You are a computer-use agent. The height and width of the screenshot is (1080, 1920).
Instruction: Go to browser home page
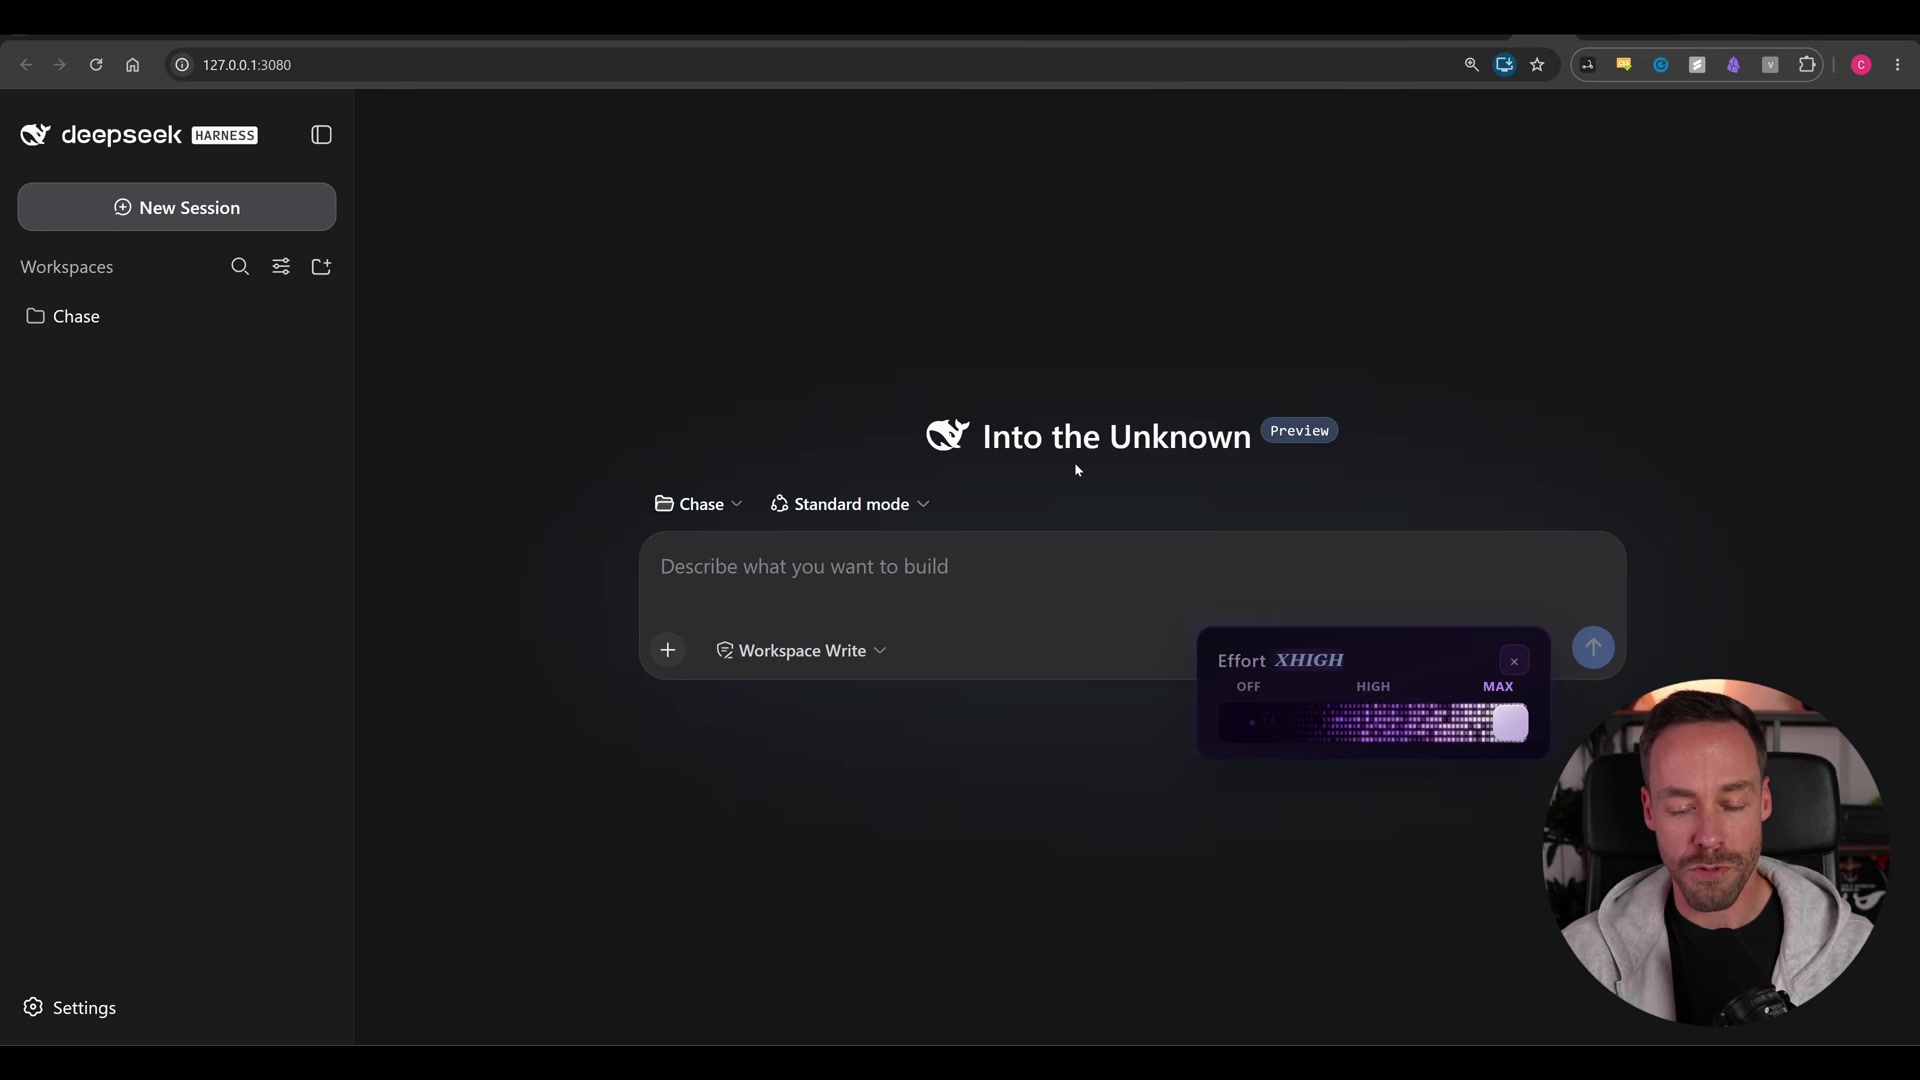pos(132,65)
